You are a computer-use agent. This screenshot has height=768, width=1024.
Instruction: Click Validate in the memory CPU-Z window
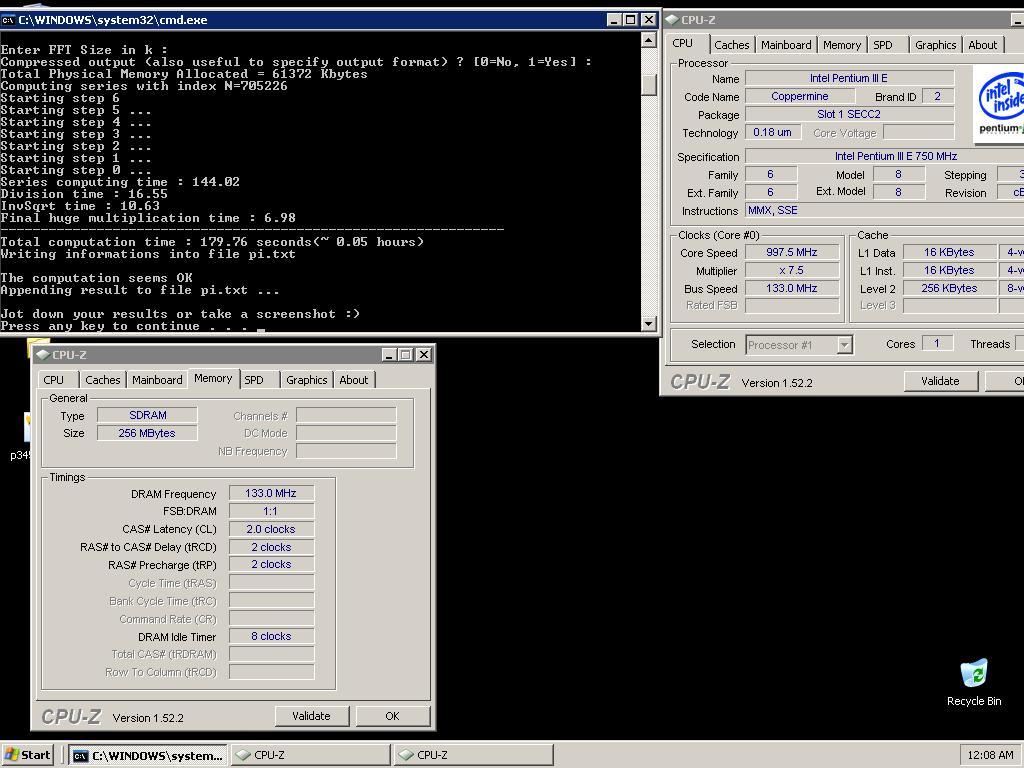tap(312, 716)
